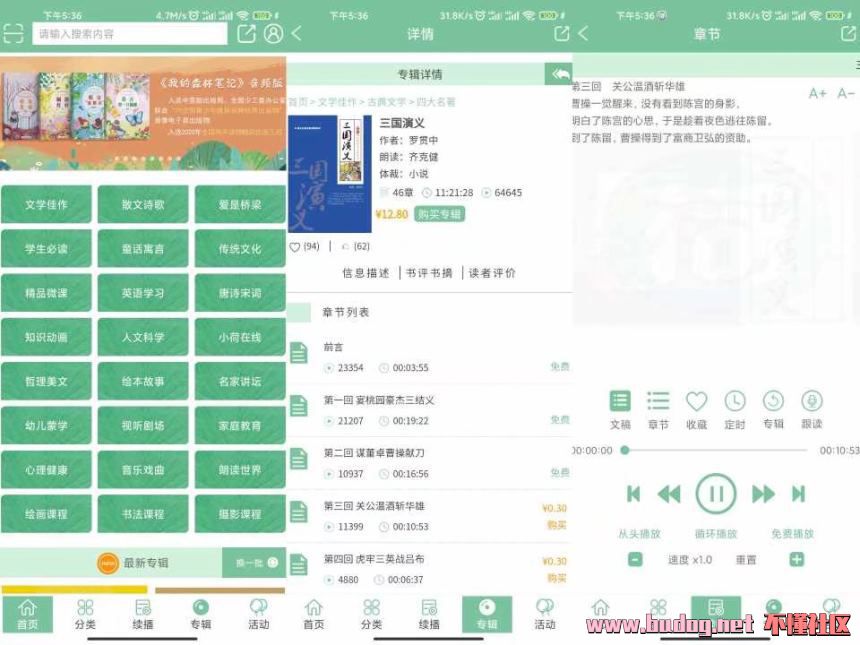Go to 分类 tab on detail screen

click(x=371, y=614)
